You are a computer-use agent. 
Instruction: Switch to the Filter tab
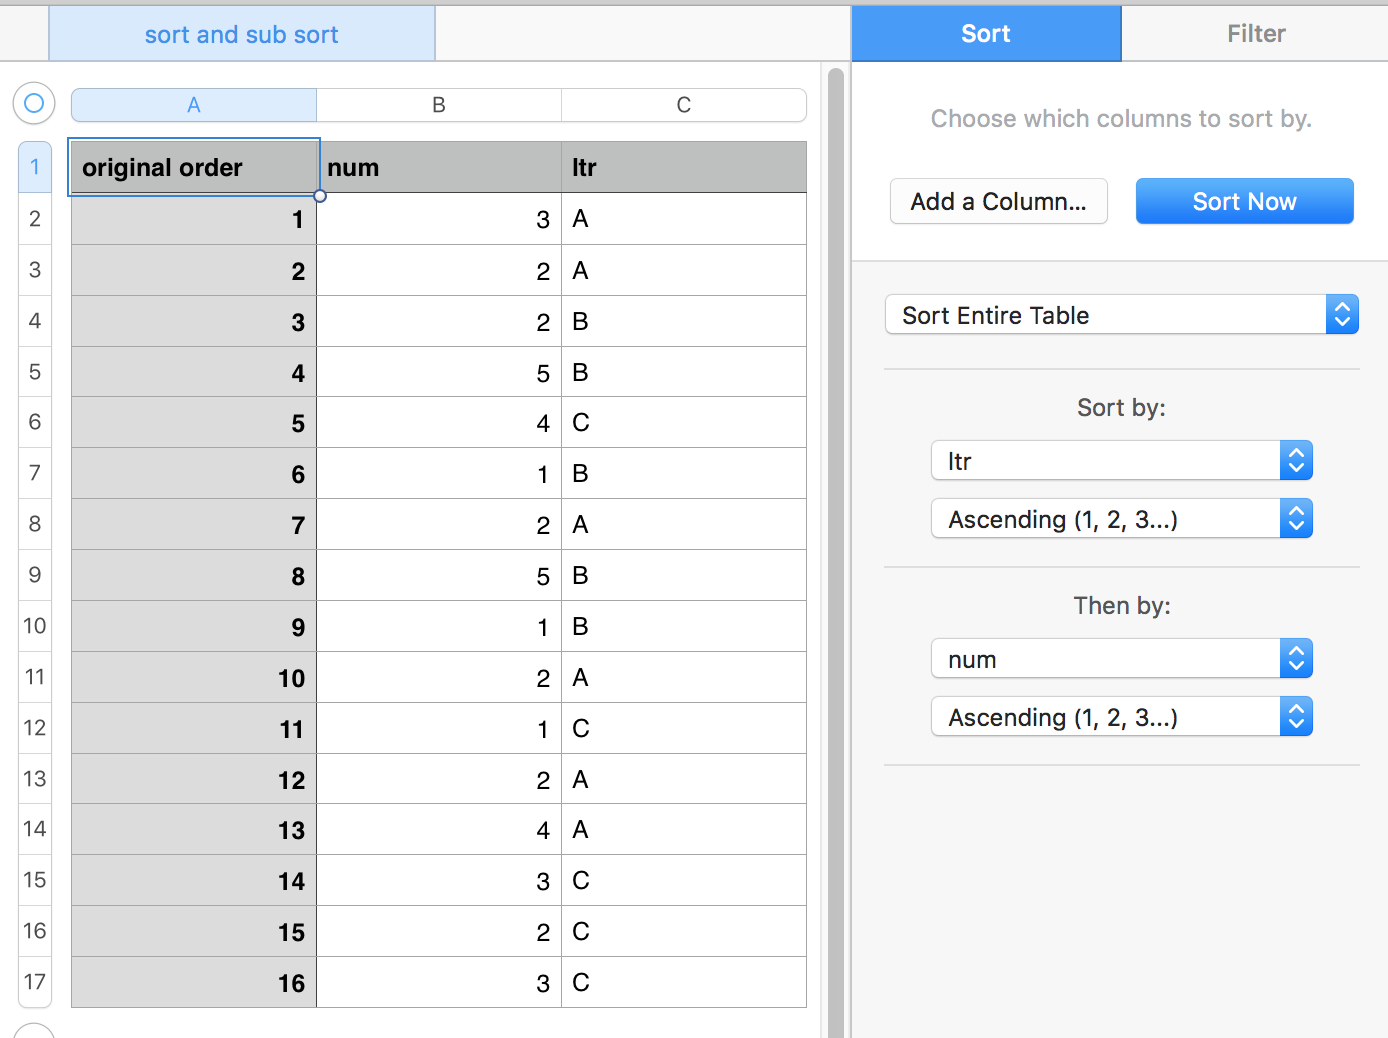[x=1256, y=33]
